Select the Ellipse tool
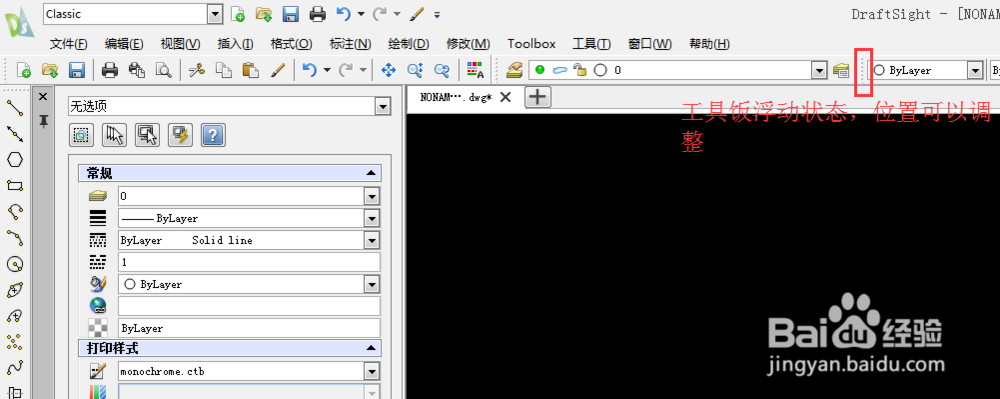This screenshot has height=399, width=1000. [x=15, y=290]
